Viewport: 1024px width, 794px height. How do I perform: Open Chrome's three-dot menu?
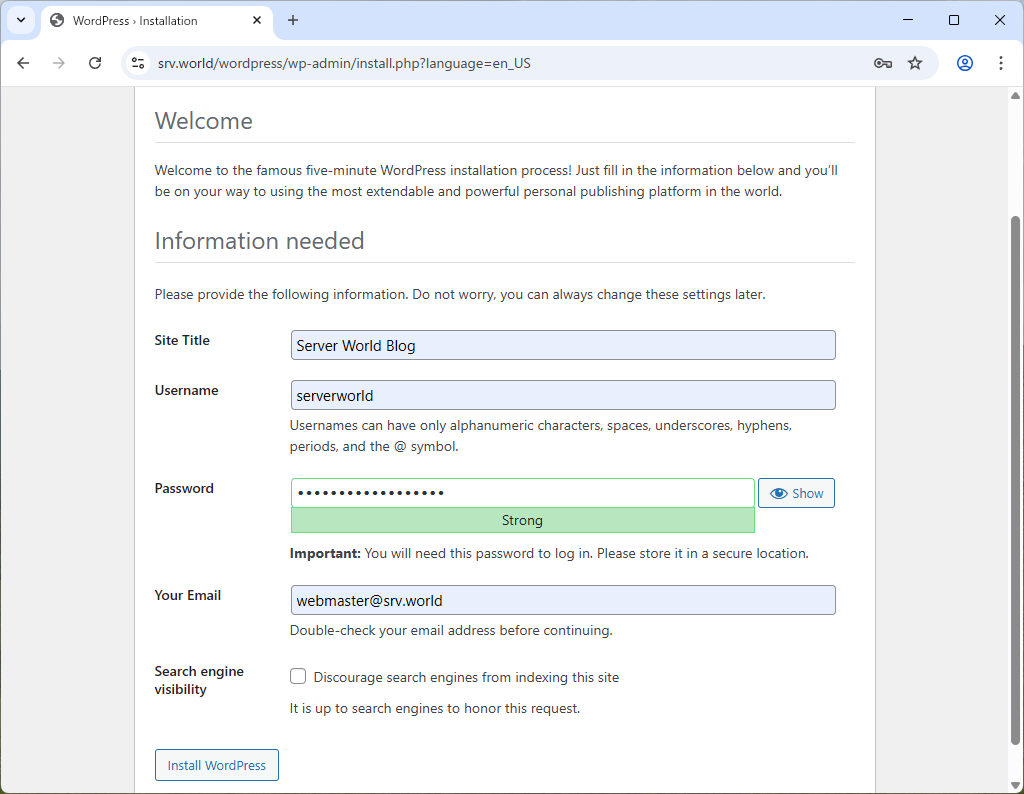tap(1001, 62)
